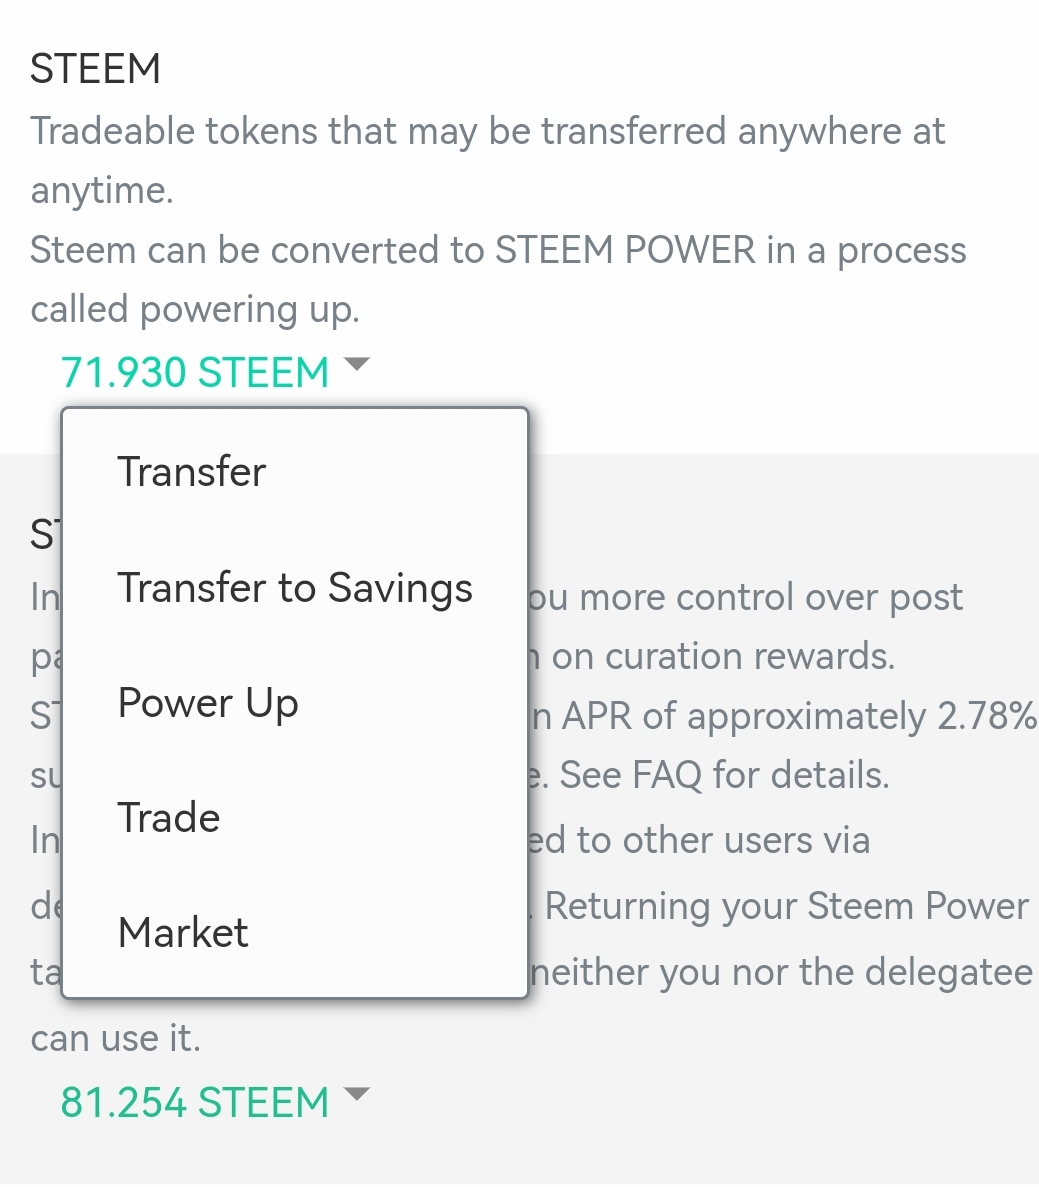Click 'neither you nor the delegatee' text
The width and height of the screenshot is (1039, 1187).
point(782,972)
